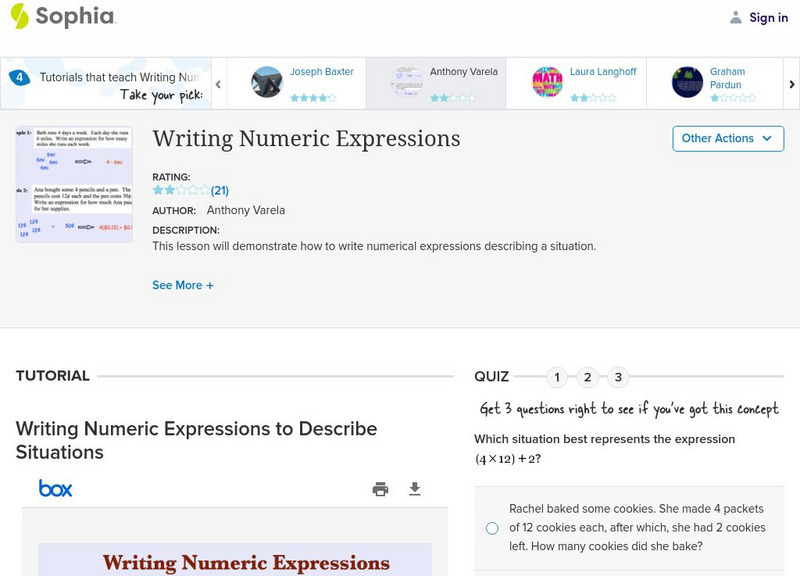Click the tutorial preview thumbnail image

click(74, 184)
